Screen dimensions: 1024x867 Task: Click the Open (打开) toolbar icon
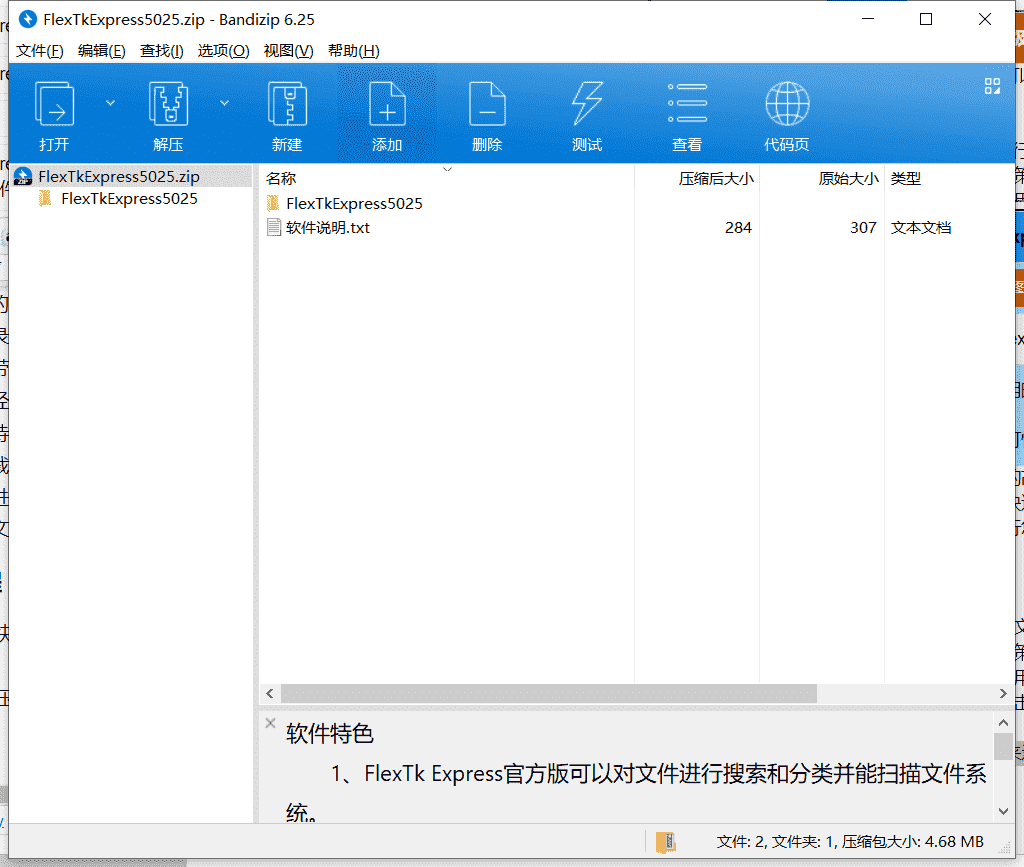(54, 104)
